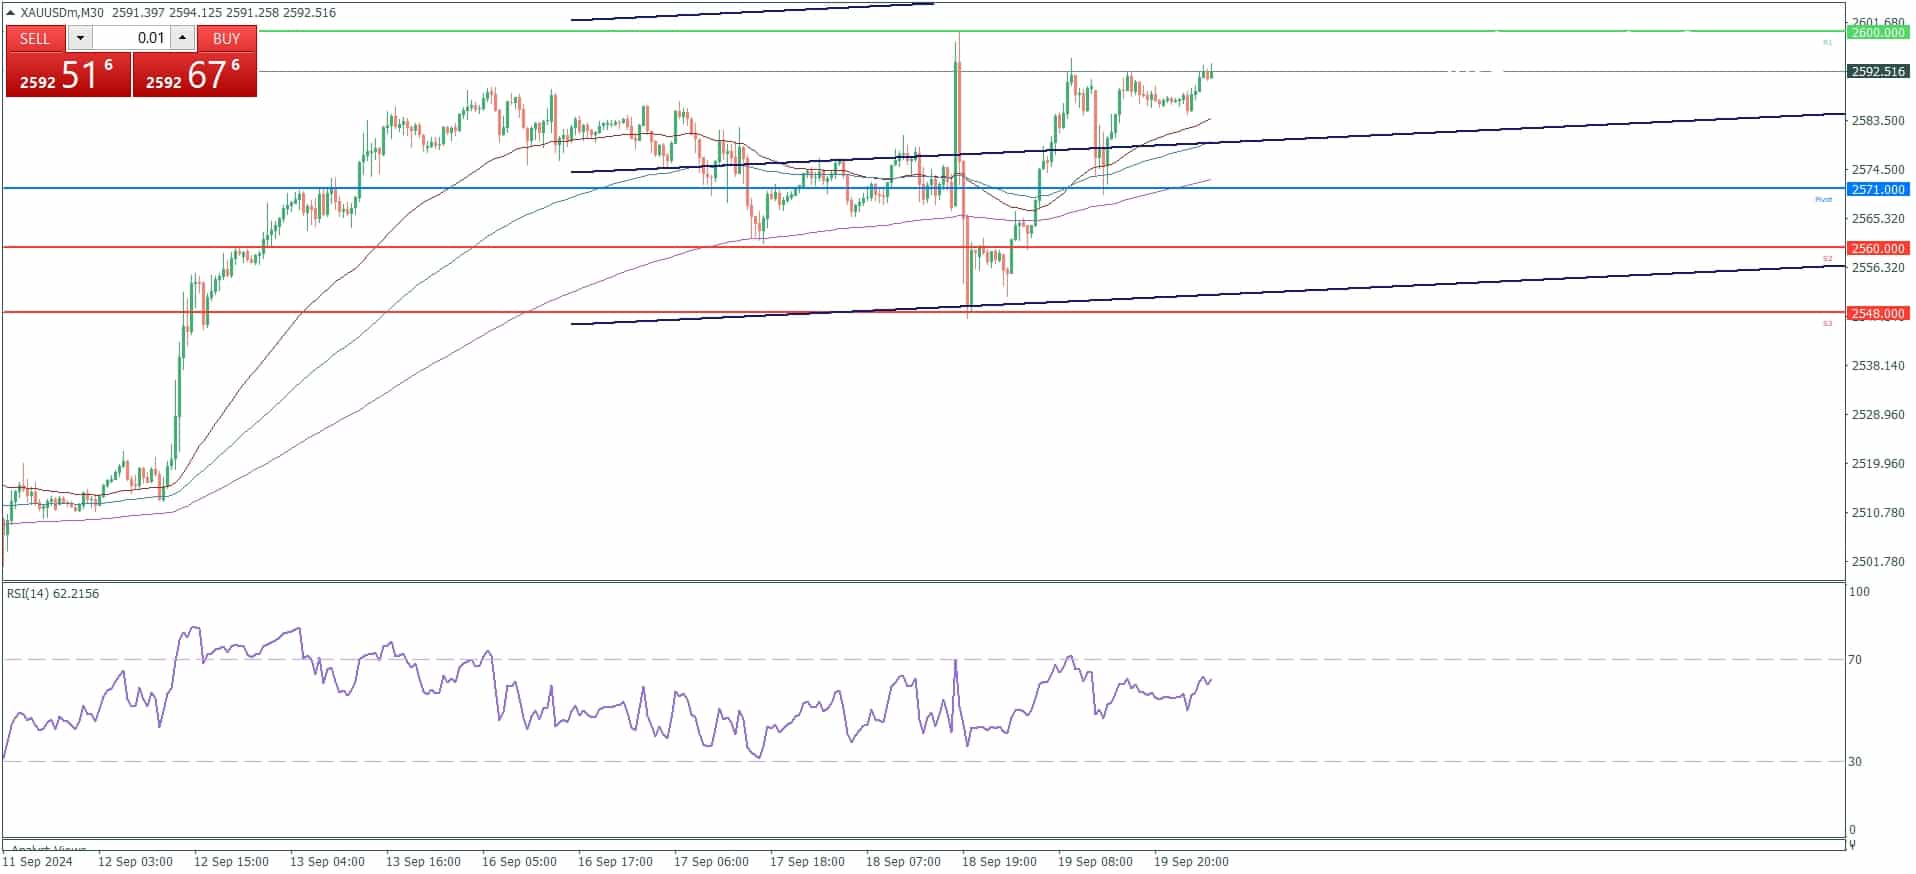1916x874 pixels.
Task: Click the 13 Sep 04:00 time label
Action: 327,861
